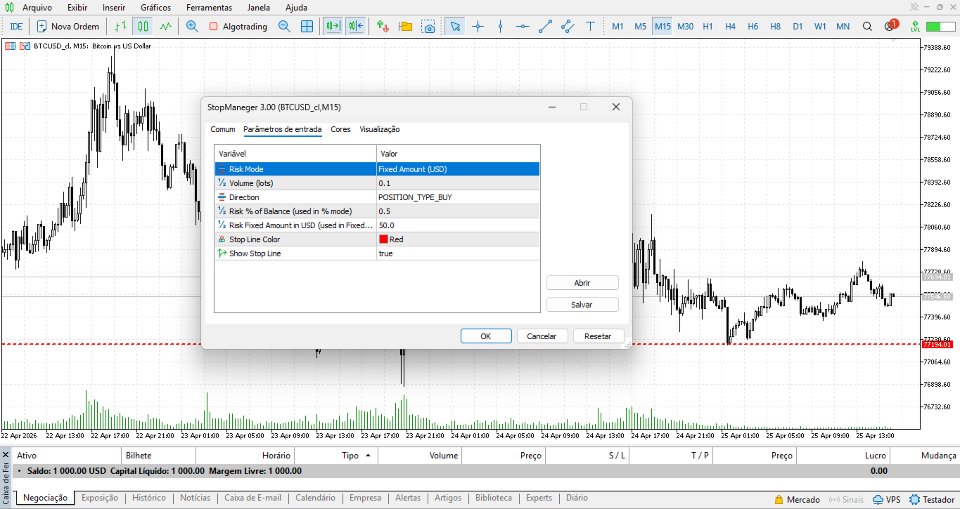Open the Histórico tab in toolbox
Screen dimensions: 960x509
click(x=149, y=498)
